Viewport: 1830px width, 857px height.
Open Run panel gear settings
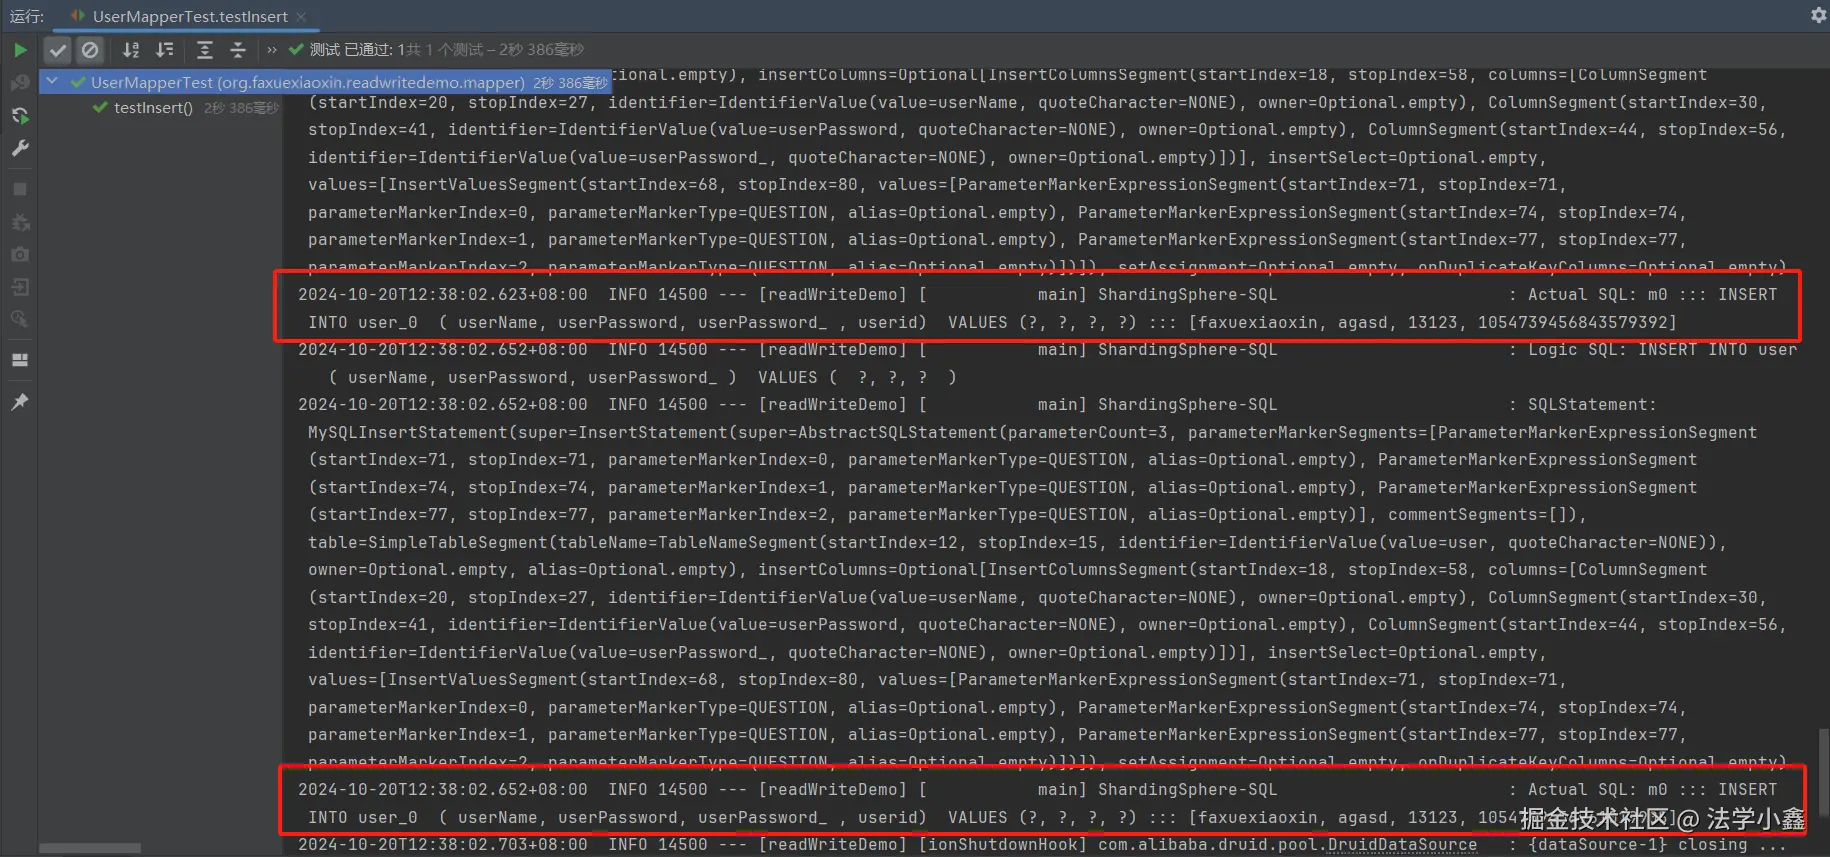tap(1819, 15)
